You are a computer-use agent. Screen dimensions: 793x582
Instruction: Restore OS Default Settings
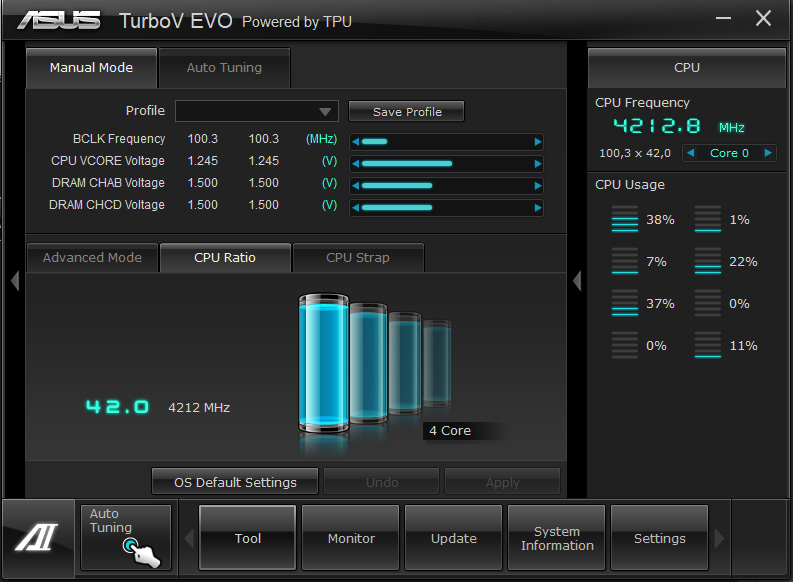click(235, 482)
